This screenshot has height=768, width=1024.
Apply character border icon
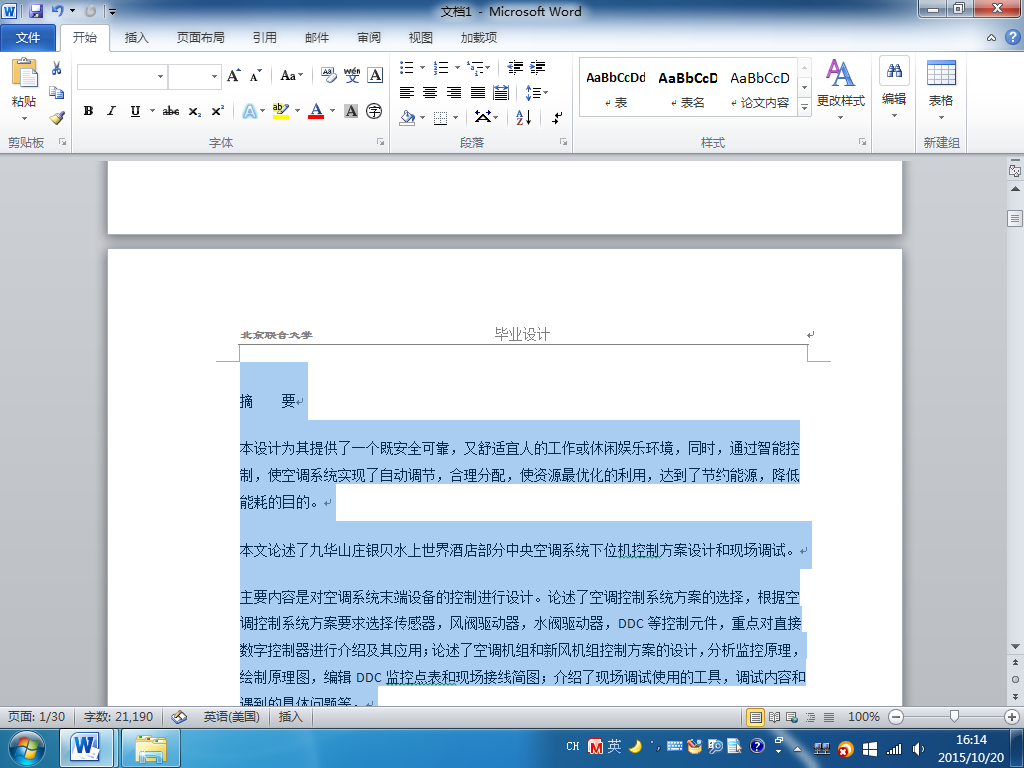[x=375, y=76]
